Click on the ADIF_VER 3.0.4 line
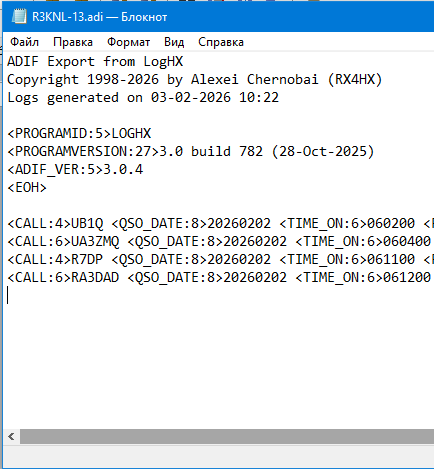Screen dimensions: 434x469 (75, 170)
